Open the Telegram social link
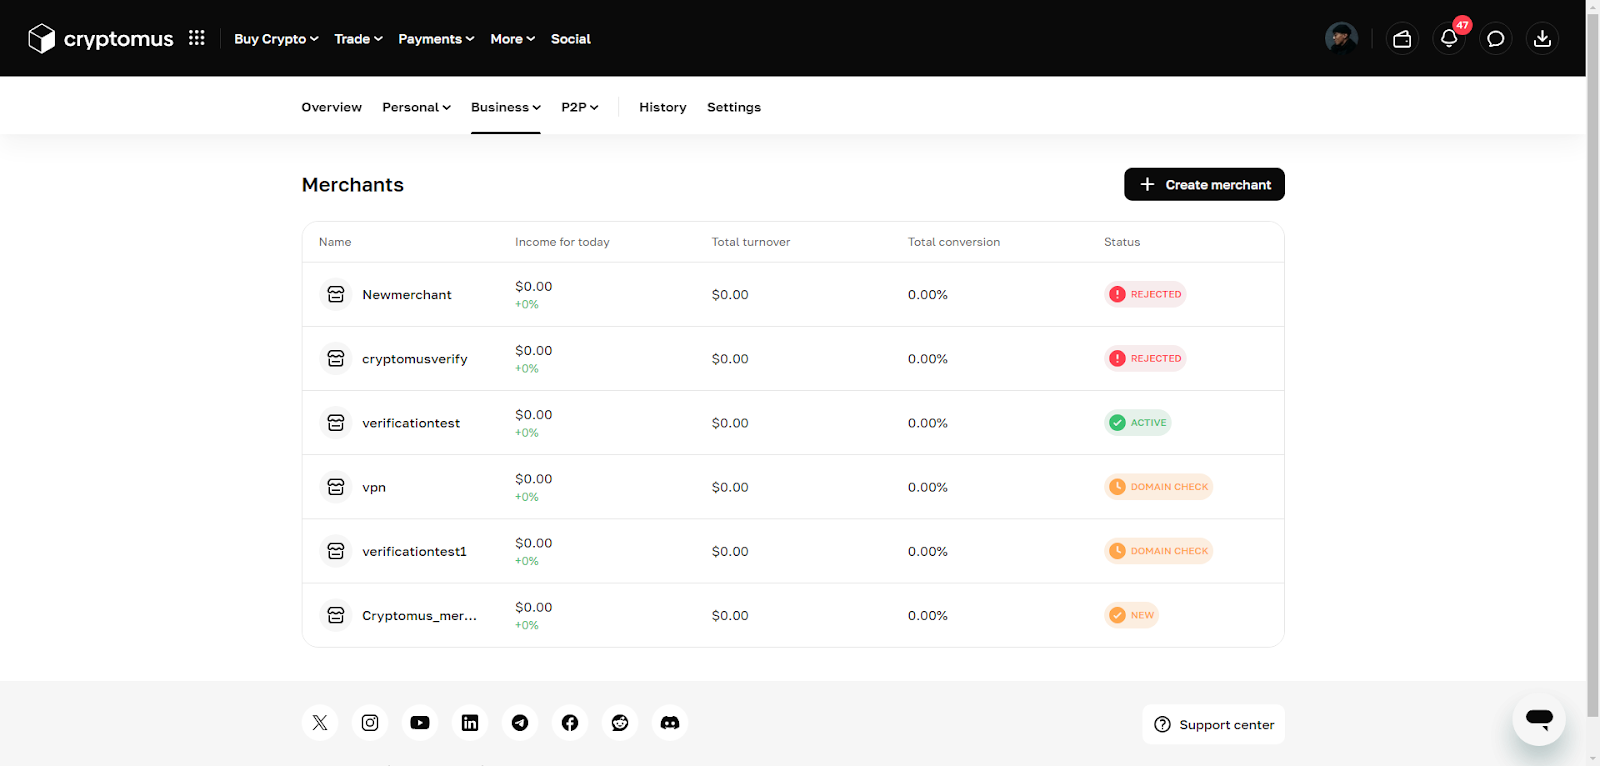Screen dimensions: 1600x766 520,723
